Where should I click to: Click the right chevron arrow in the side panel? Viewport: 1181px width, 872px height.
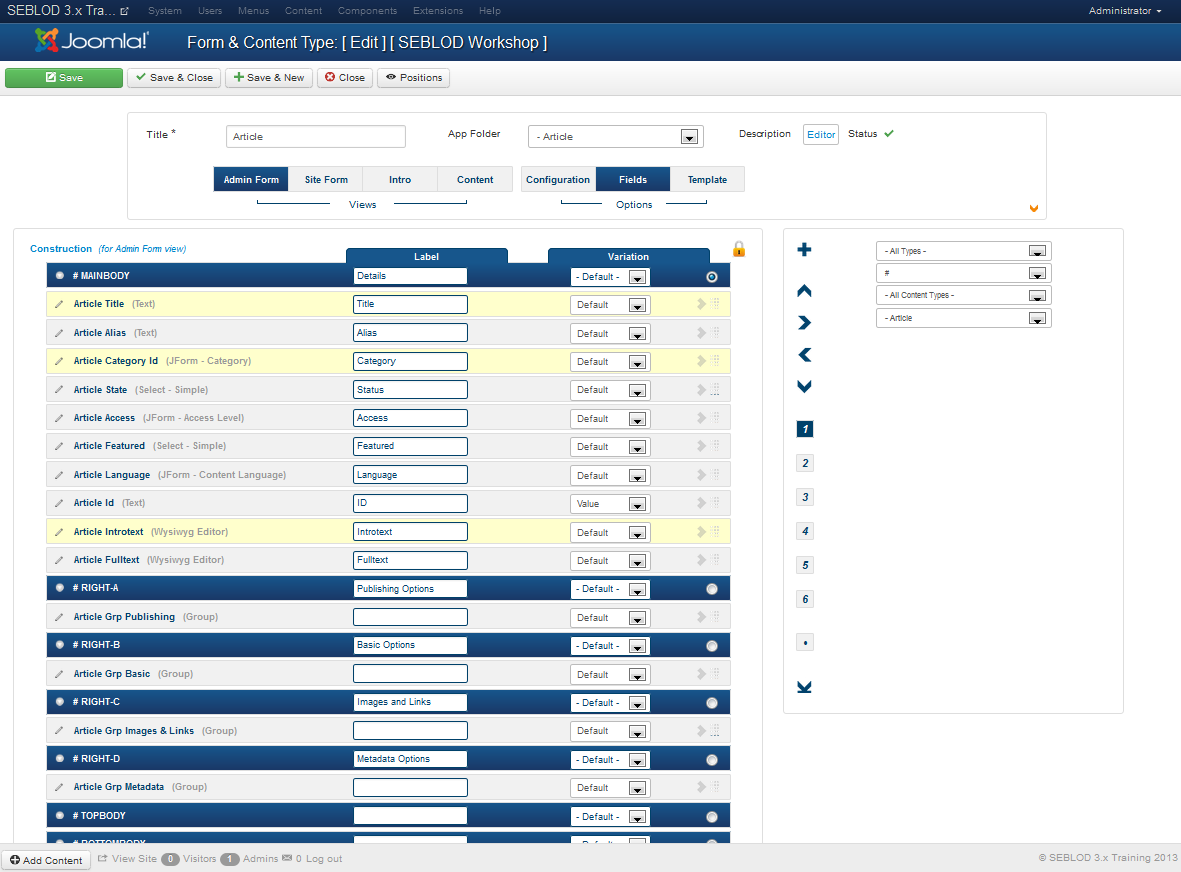click(x=804, y=322)
